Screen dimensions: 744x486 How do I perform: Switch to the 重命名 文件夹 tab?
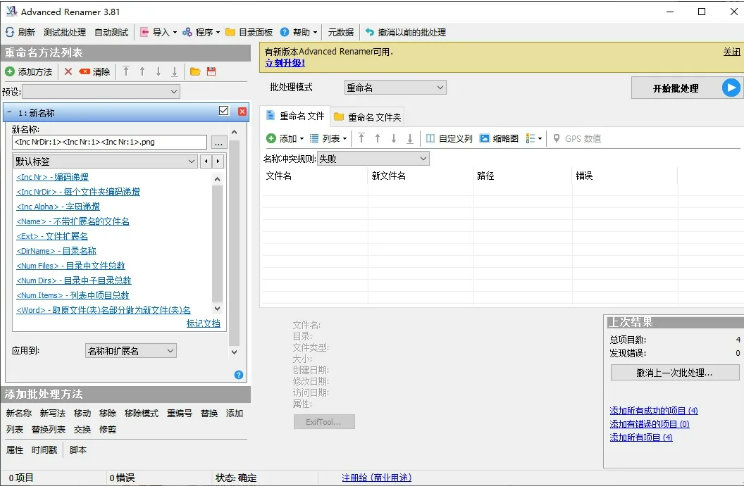tap(368, 117)
